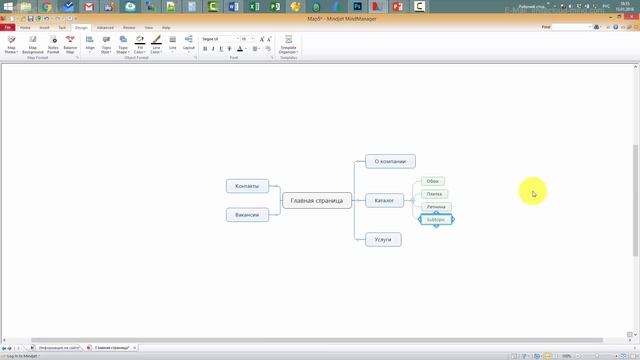Viewport: 640px width, 360px height.
Task: Open Windows Start button
Action: 8,7
